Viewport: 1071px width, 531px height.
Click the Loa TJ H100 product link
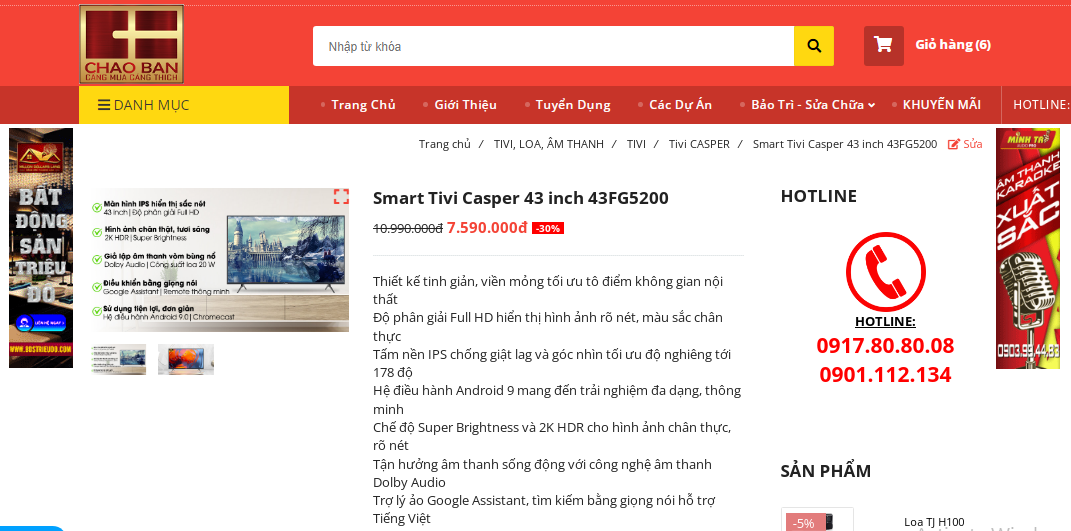(934, 522)
